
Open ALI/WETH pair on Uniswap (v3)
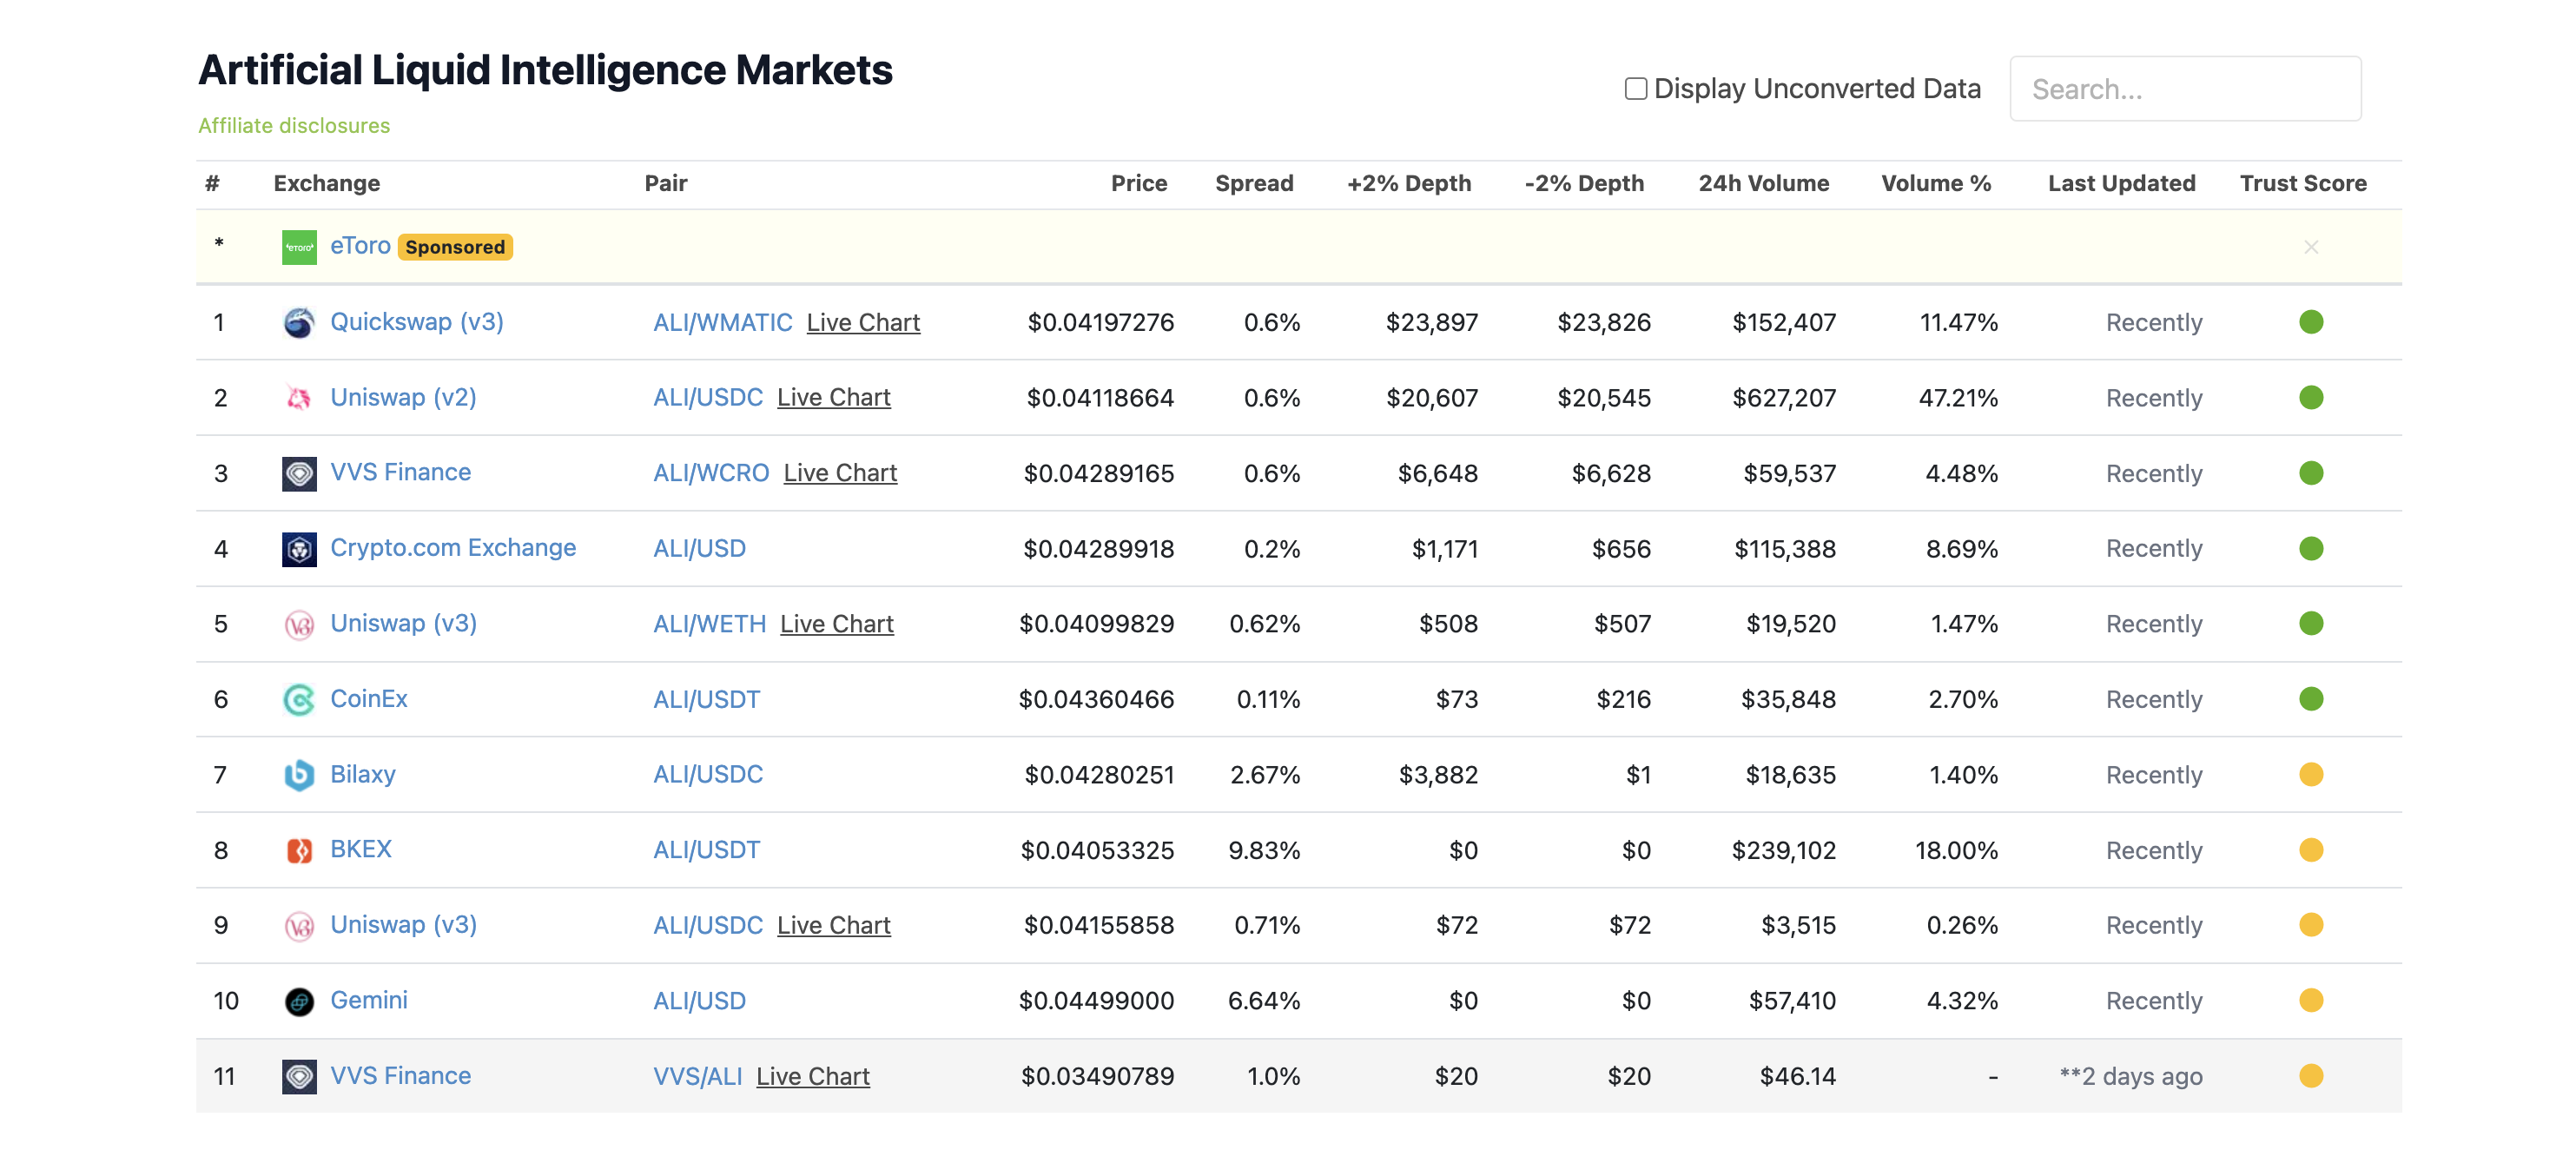(x=709, y=624)
